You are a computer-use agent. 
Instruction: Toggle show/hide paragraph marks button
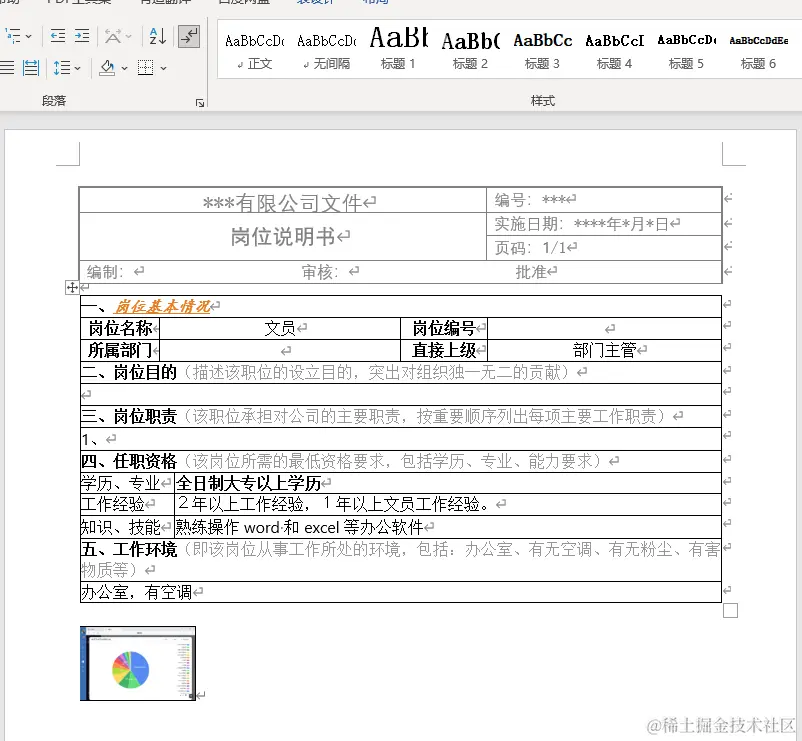click(x=189, y=36)
